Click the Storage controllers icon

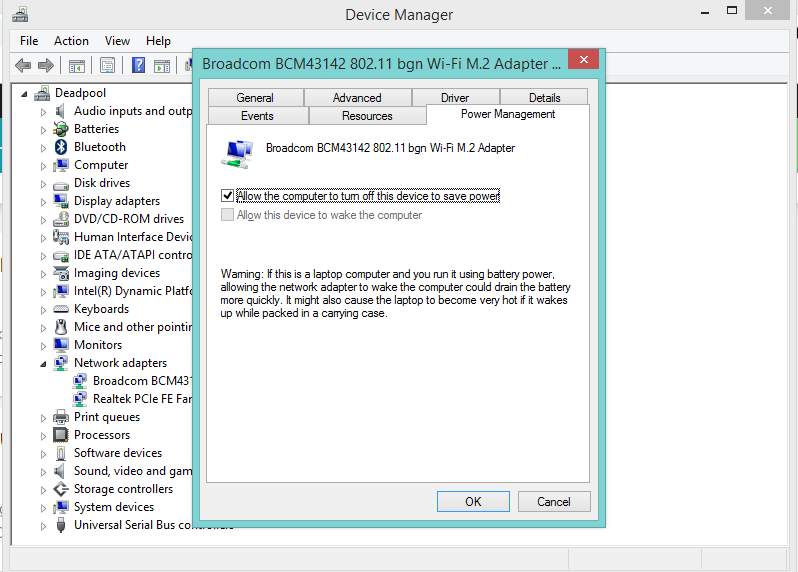(x=61, y=489)
